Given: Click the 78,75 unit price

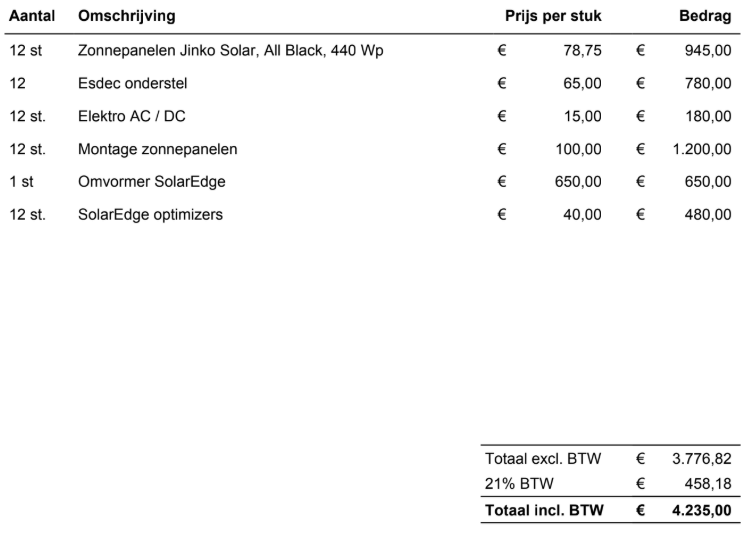Looking at the screenshot, I should (x=582, y=51).
